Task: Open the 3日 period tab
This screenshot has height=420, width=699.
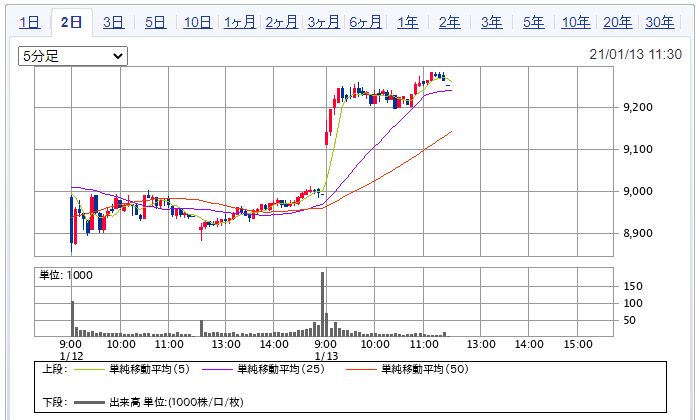Action: 113,22
